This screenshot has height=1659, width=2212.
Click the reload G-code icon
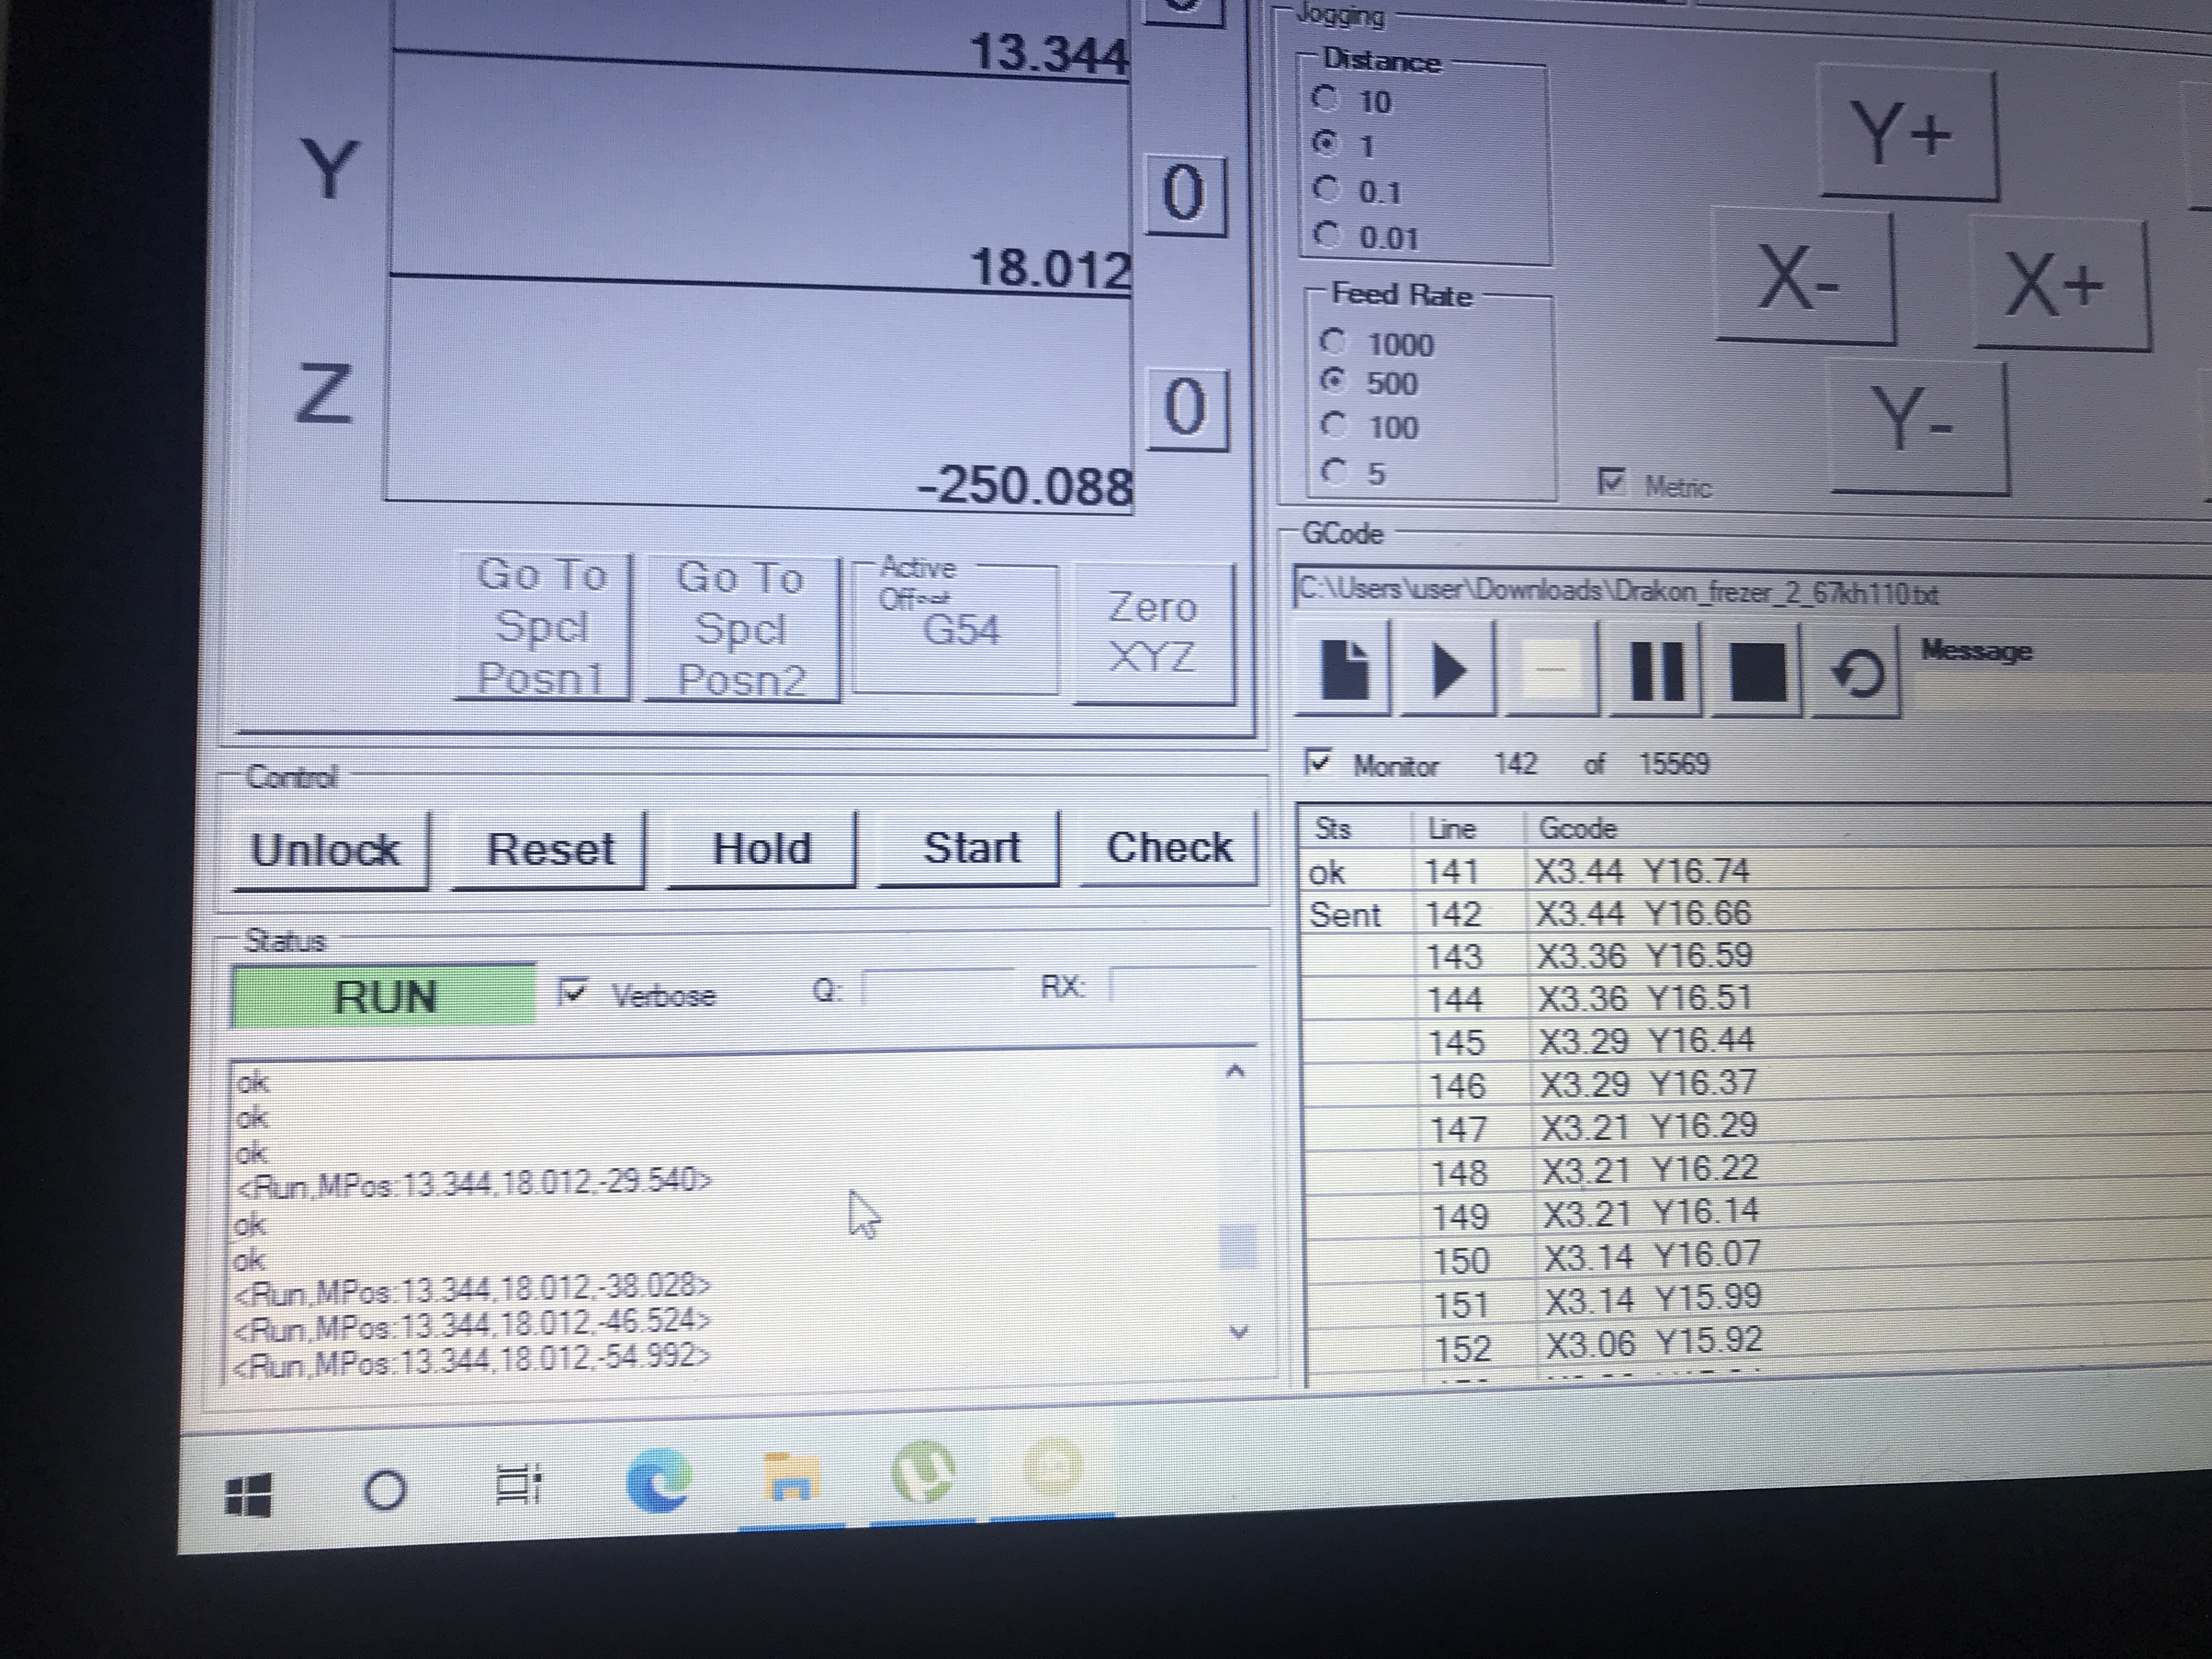(1857, 673)
